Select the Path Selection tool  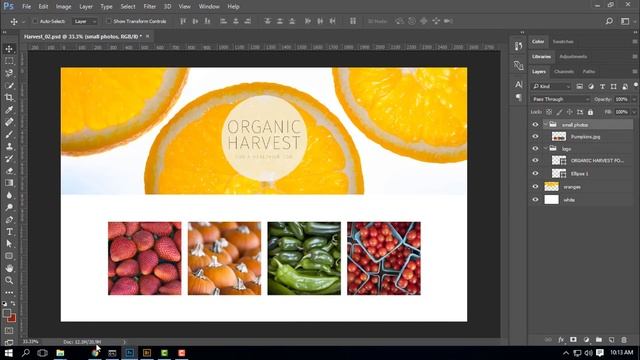[x=9, y=244]
